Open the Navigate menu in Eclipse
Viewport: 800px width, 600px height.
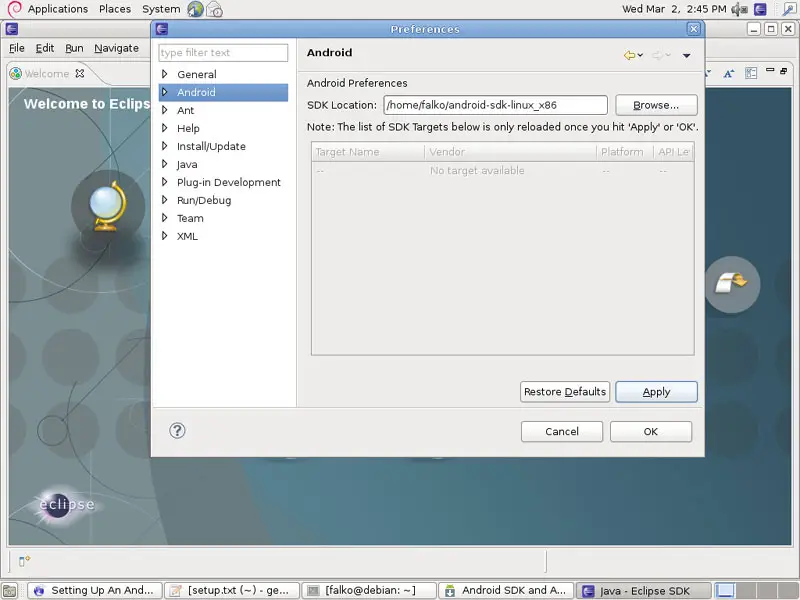click(x=116, y=48)
